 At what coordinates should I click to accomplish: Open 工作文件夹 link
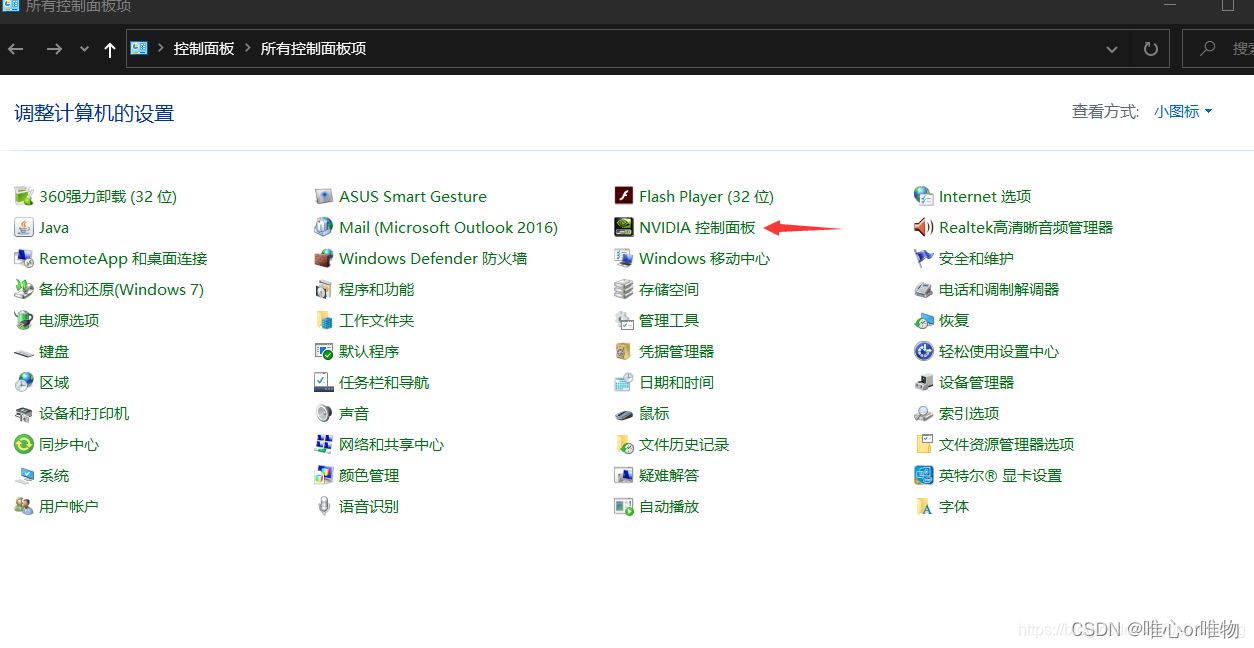(x=376, y=320)
